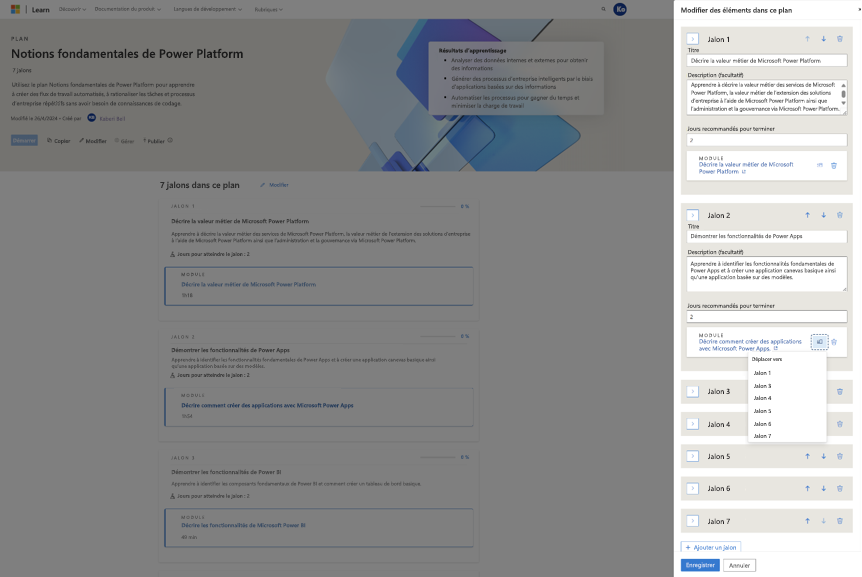
Task: Click the Annuler button
Action: click(x=739, y=565)
